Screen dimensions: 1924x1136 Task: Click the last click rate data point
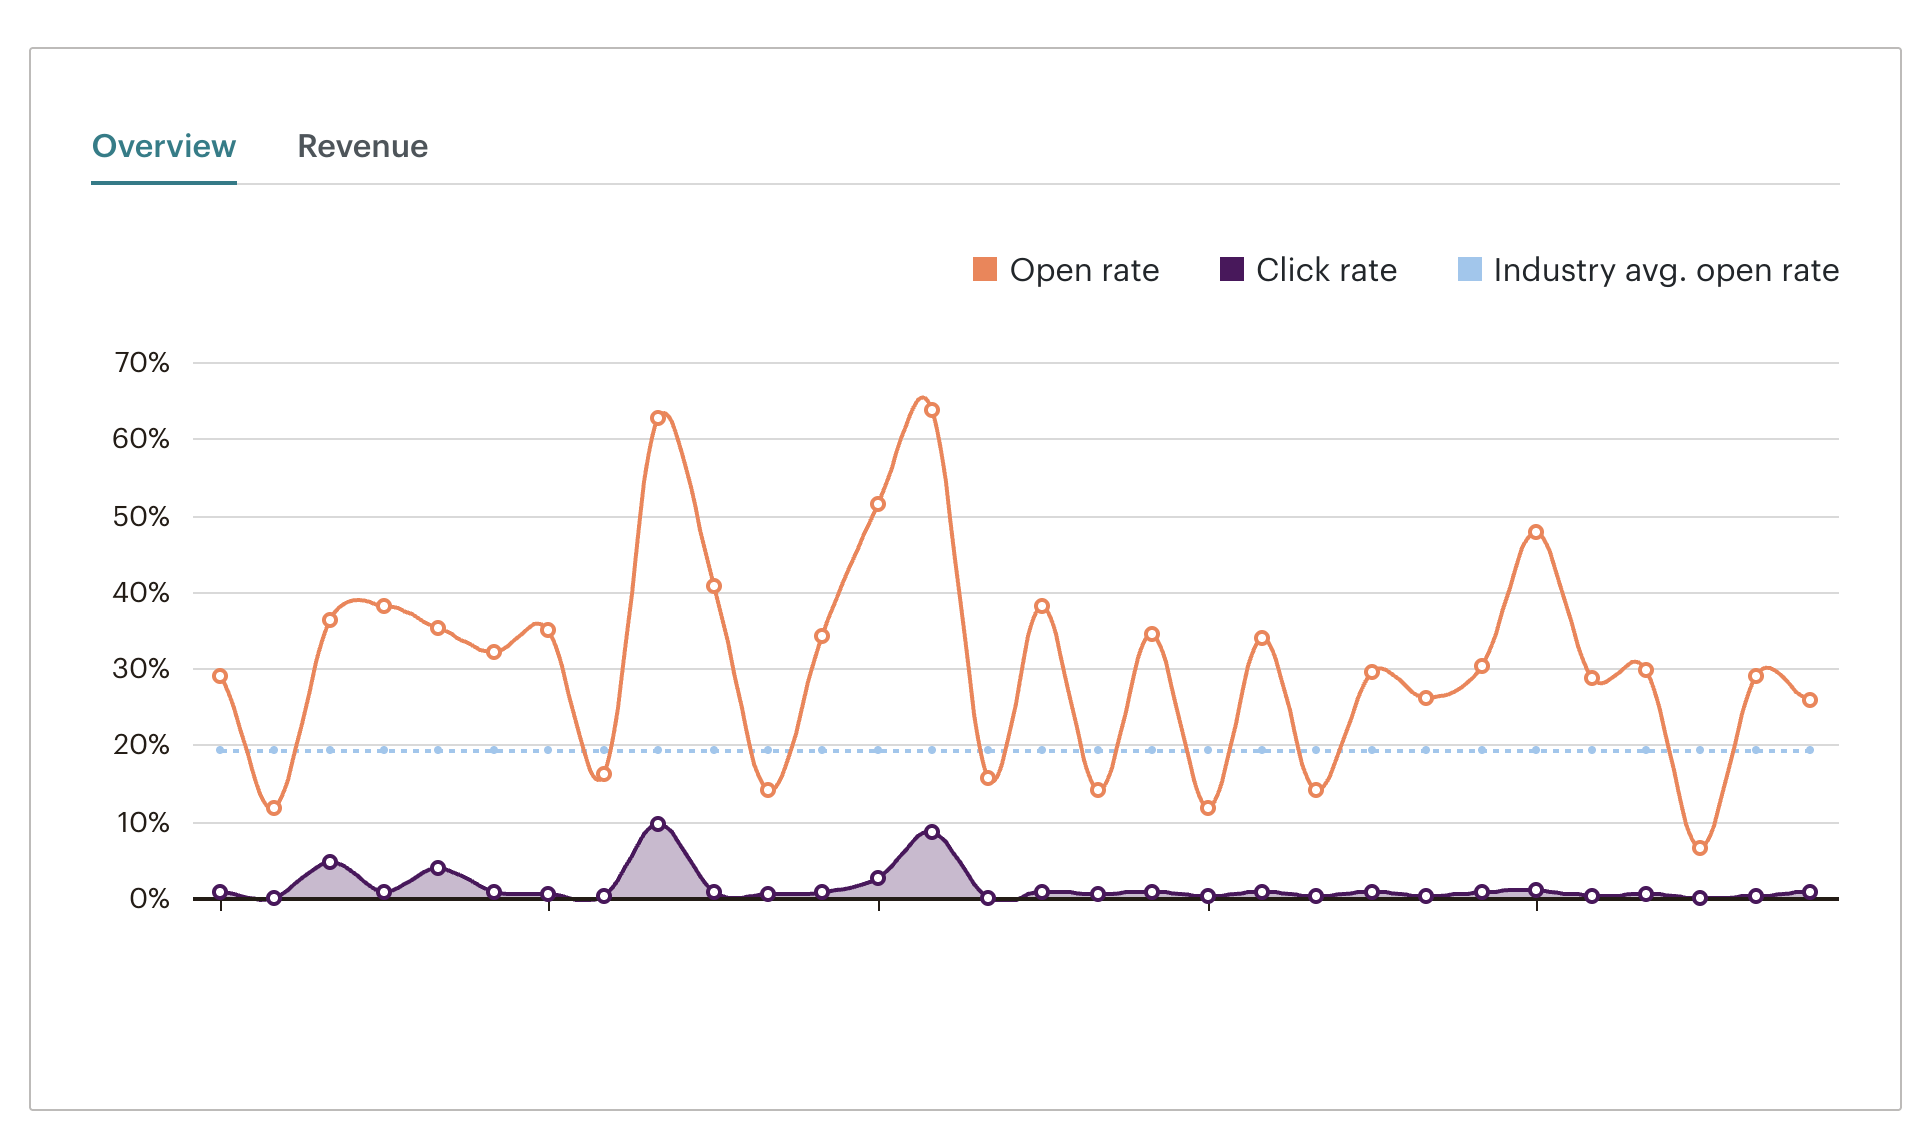click(1810, 892)
